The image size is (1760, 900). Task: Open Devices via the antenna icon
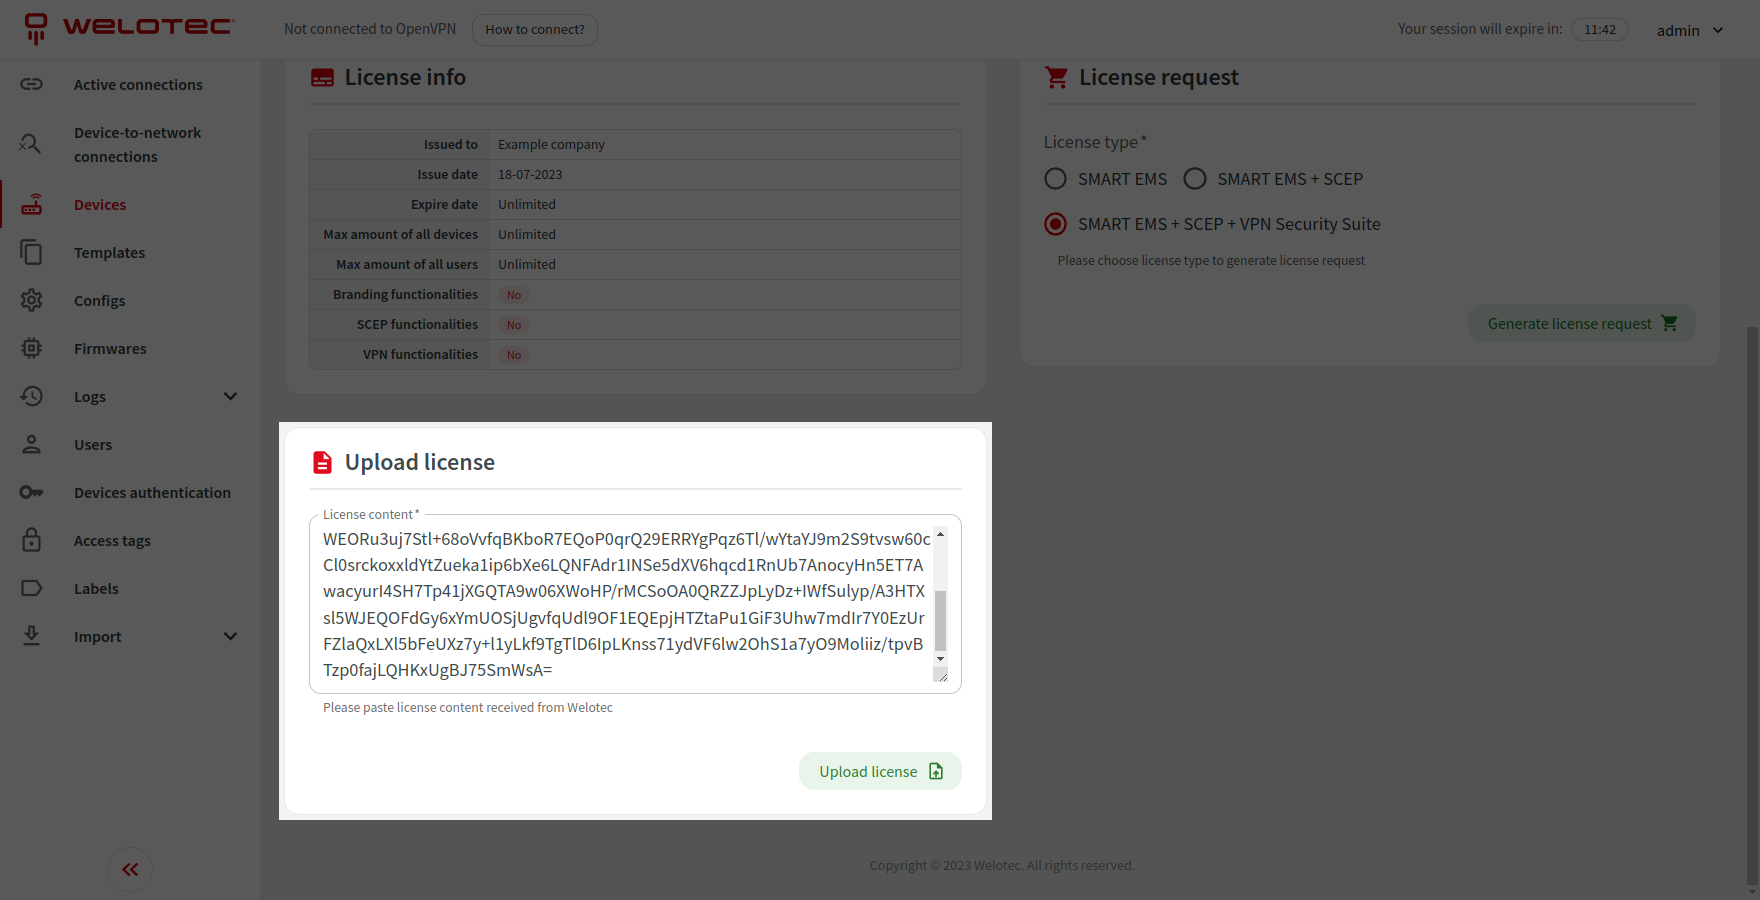pyautogui.click(x=32, y=204)
